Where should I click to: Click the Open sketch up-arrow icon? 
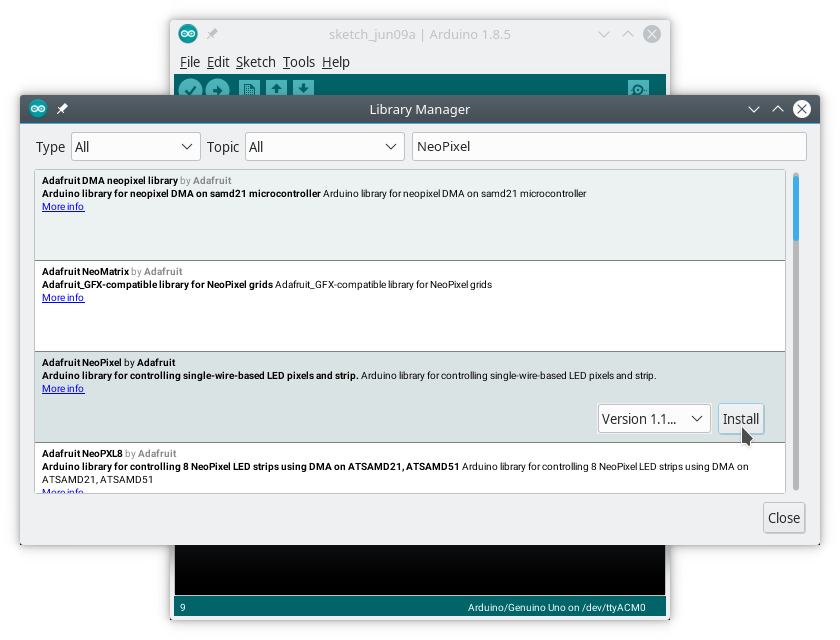276,88
